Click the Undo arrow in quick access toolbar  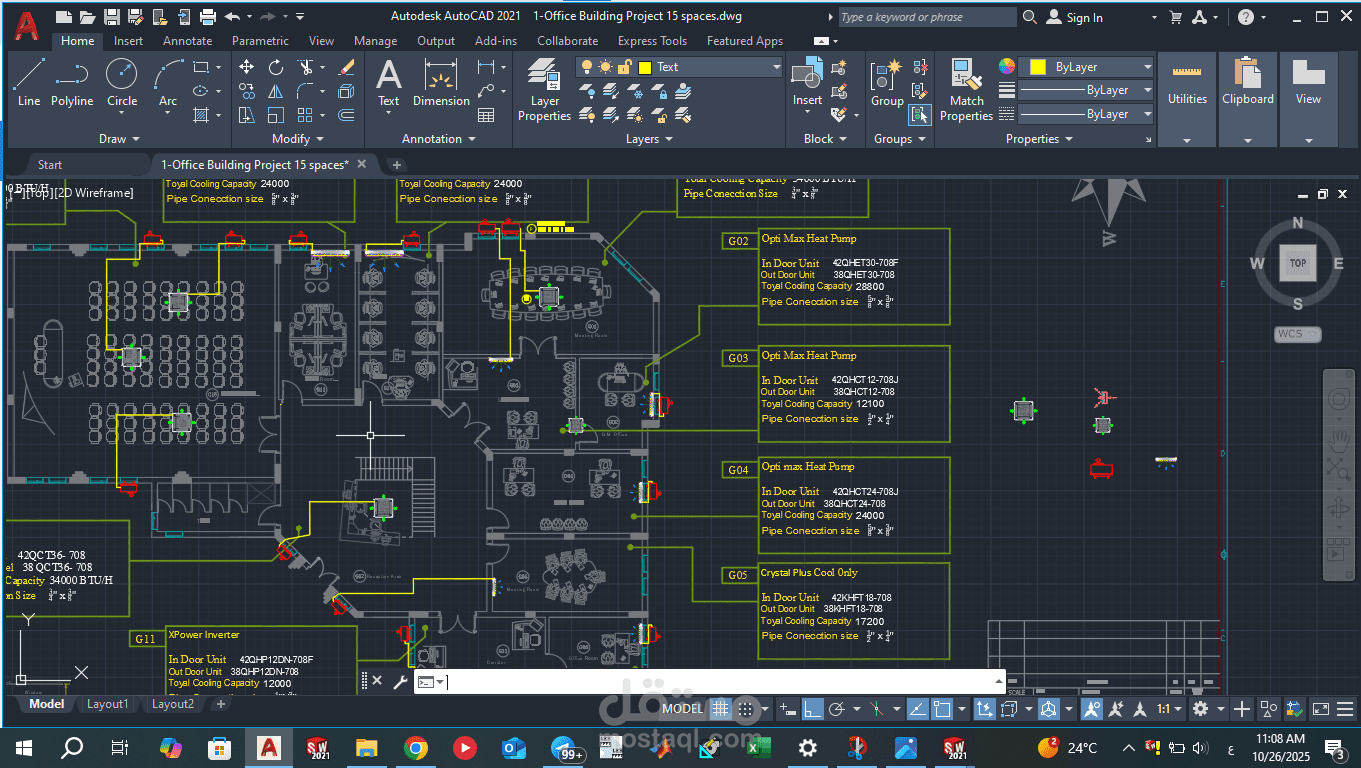[x=232, y=17]
